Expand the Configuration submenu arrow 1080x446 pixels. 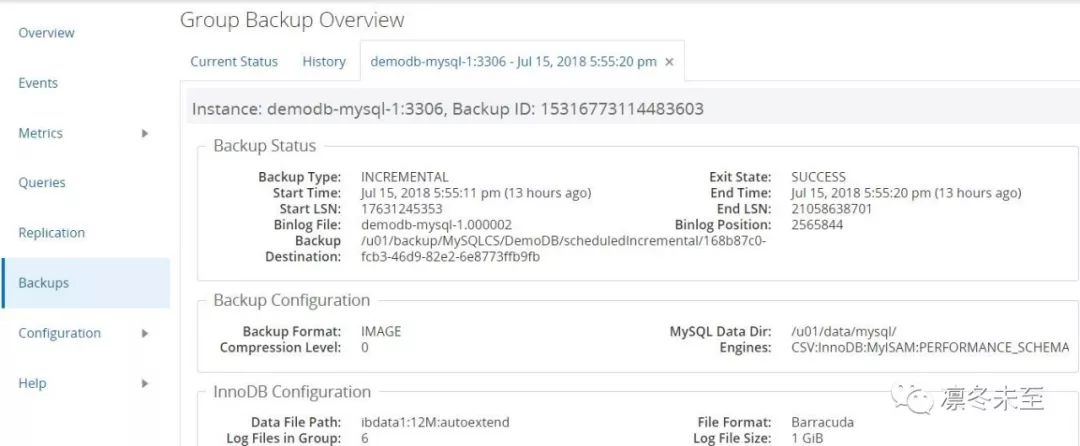pyautogui.click(x=145, y=333)
